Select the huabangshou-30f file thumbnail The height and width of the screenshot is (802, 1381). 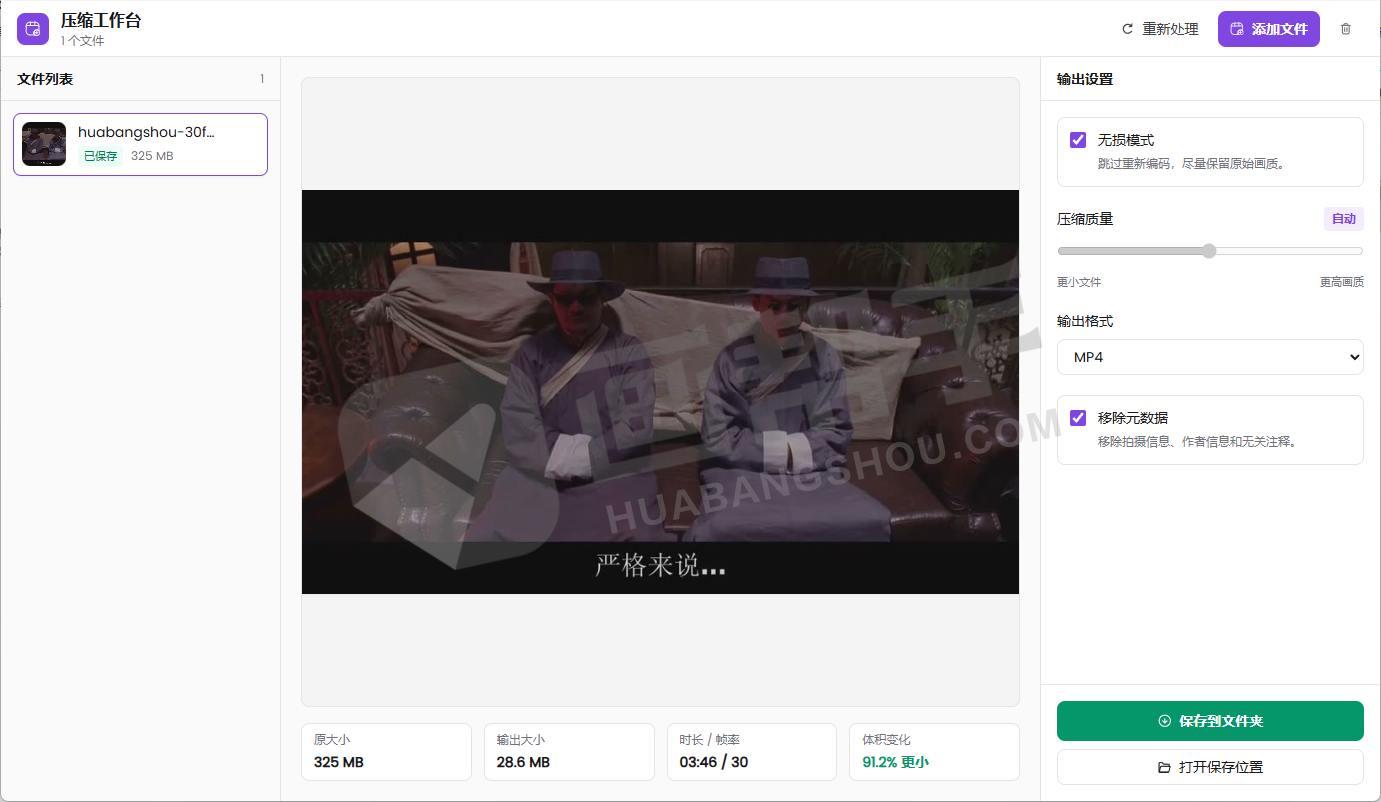click(x=44, y=144)
